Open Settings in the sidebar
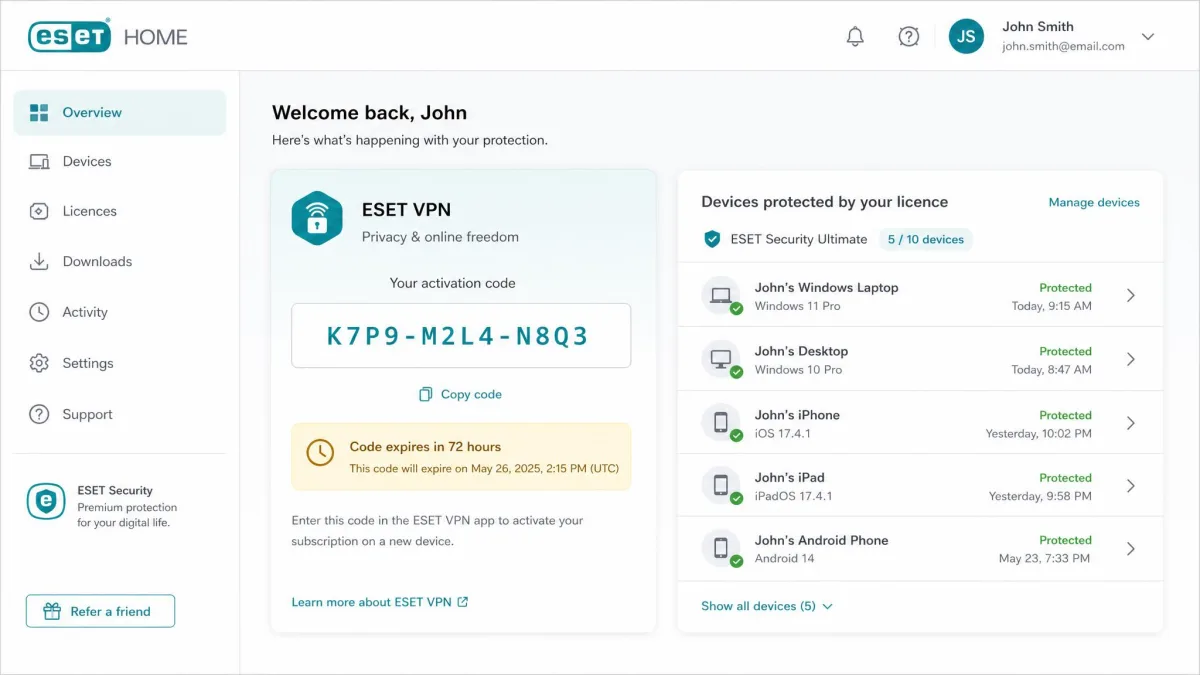This screenshot has height=675, width=1200. [x=120, y=364]
